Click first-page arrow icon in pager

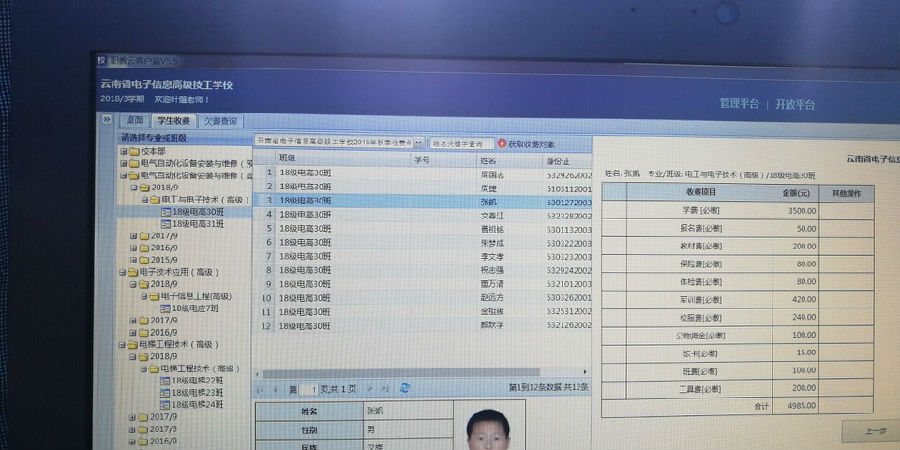coord(261,388)
